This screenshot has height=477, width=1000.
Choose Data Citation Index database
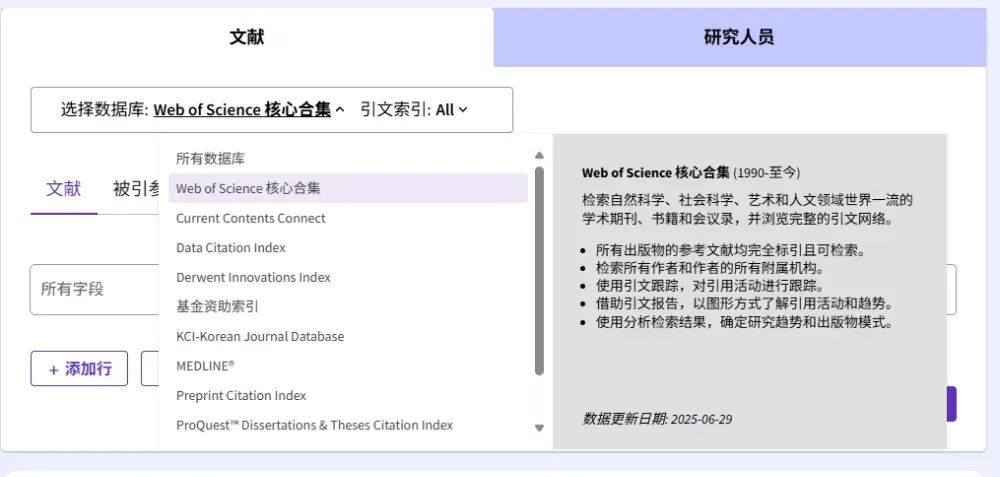tap(348, 247)
